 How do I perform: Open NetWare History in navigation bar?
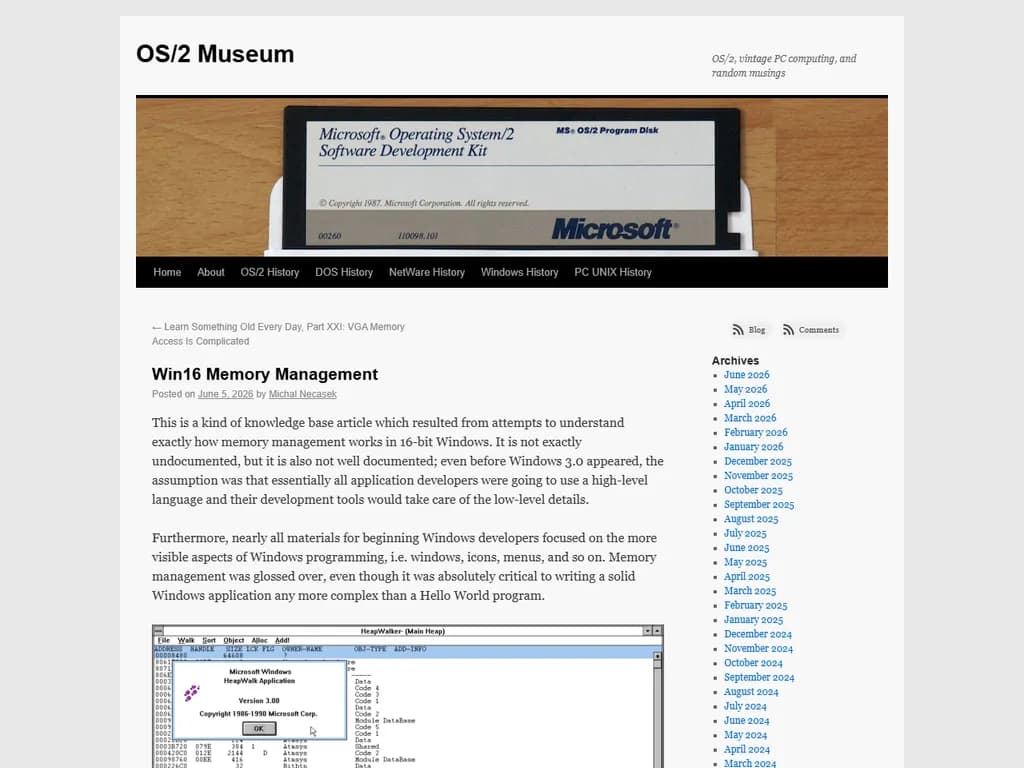click(x=427, y=272)
